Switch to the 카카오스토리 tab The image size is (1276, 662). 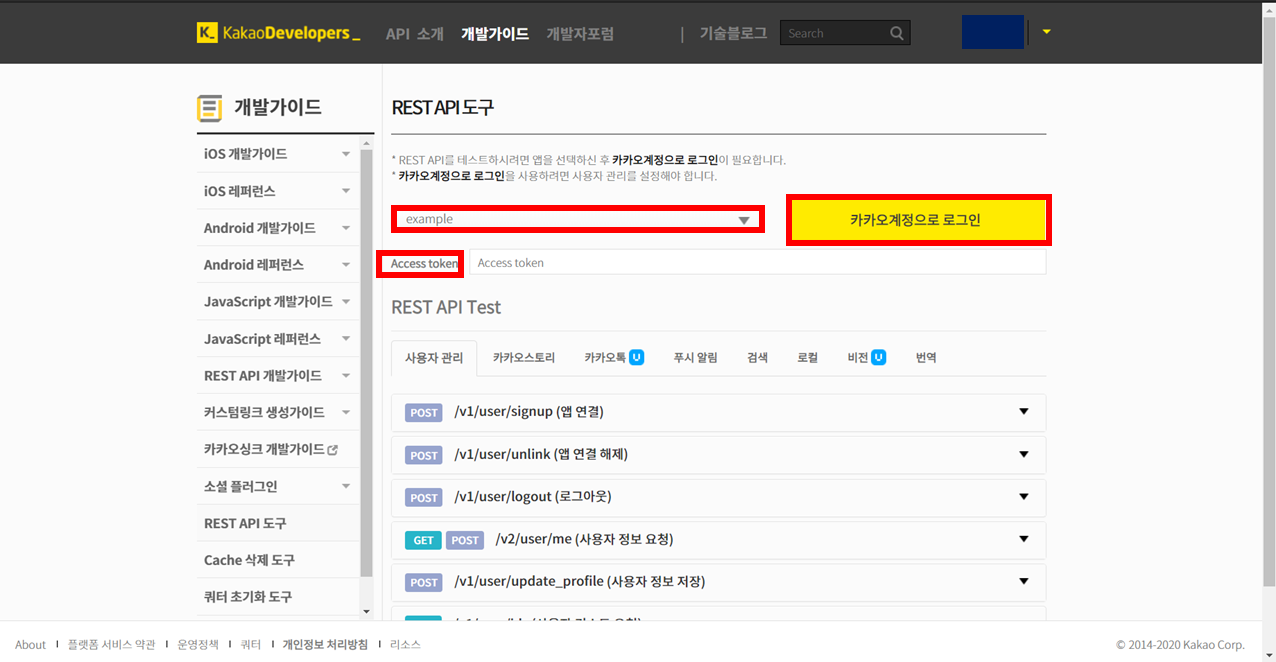(x=523, y=358)
